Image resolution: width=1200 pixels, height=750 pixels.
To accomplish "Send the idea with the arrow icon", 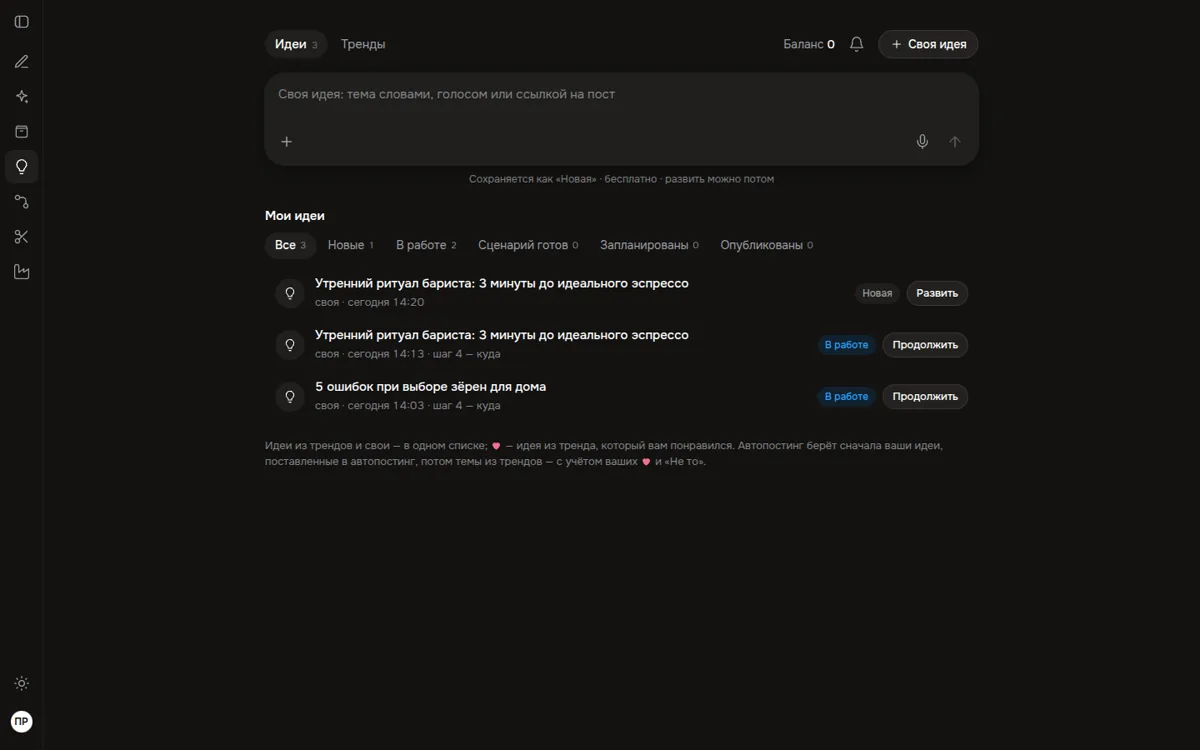I will click(x=954, y=142).
